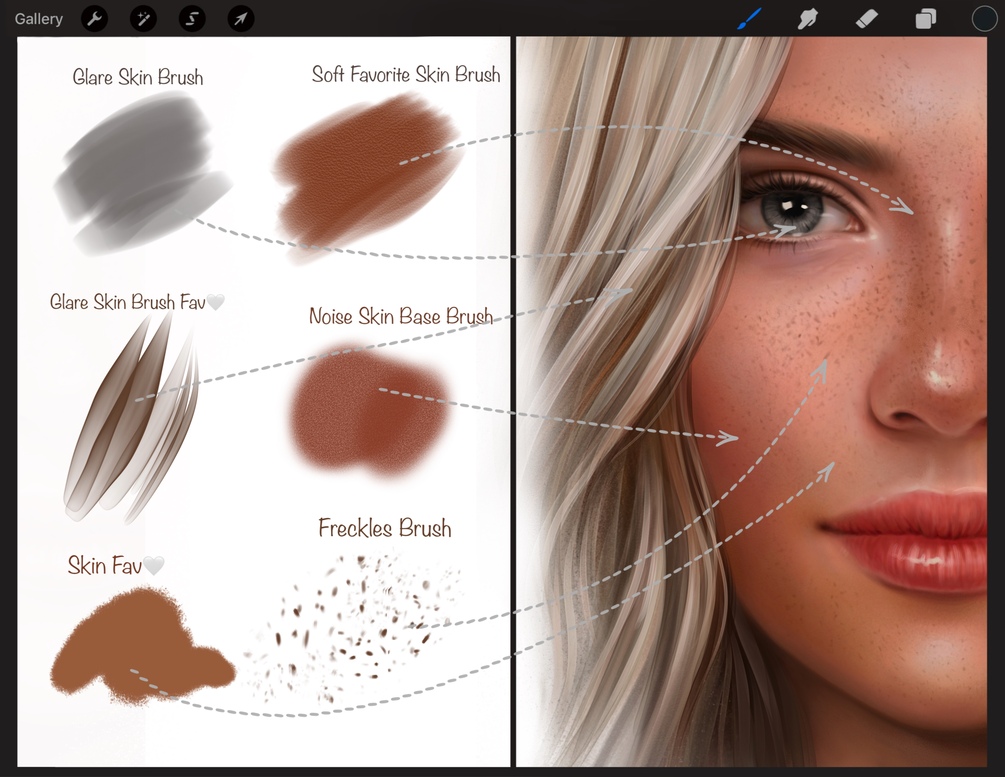This screenshot has height=777, width=1005.
Task: Open the color picker circle
Action: 984,19
